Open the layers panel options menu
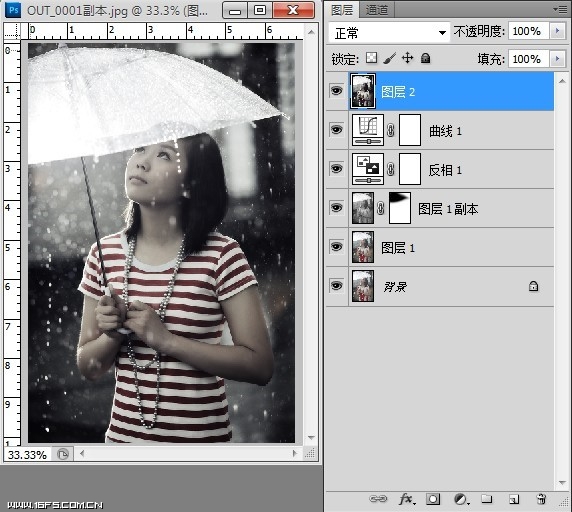 click(x=560, y=9)
